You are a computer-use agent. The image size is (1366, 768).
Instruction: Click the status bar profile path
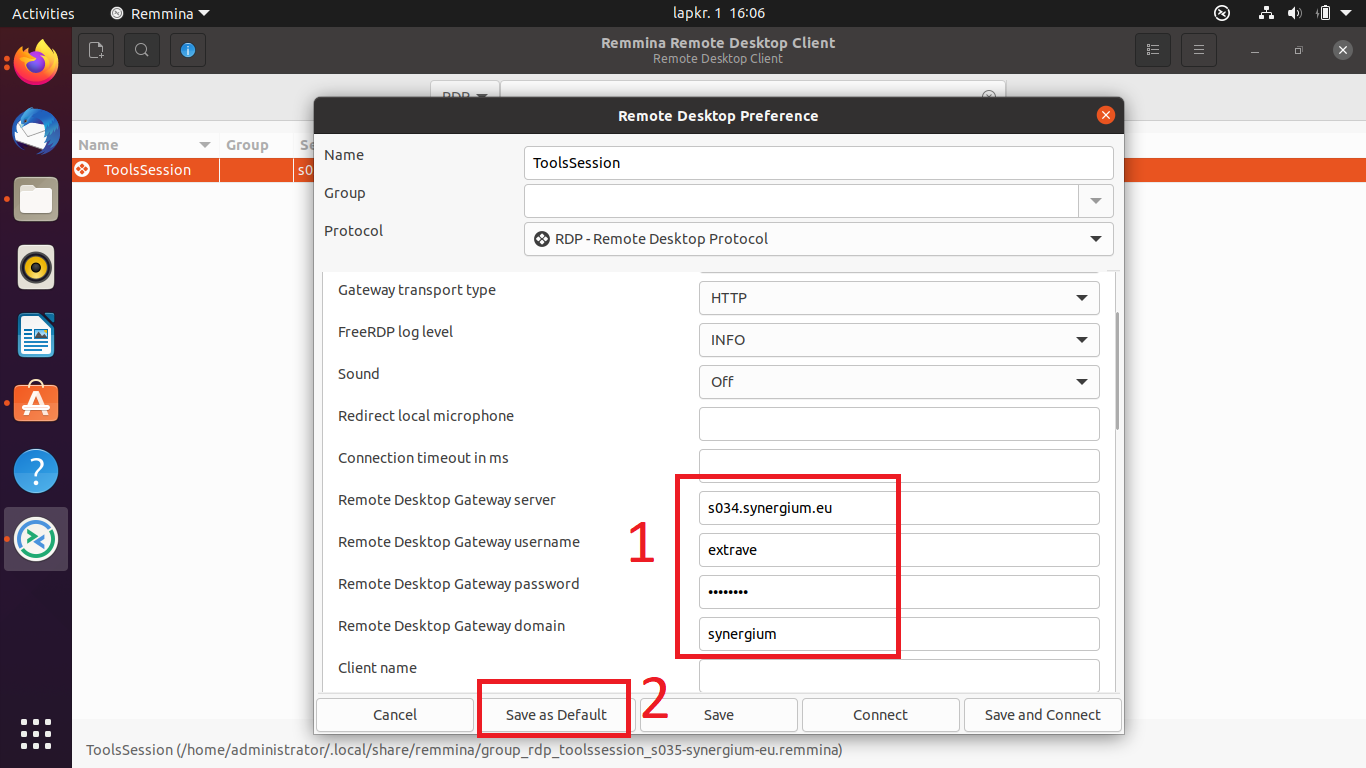pyautogui.click(x=464, y=749)
